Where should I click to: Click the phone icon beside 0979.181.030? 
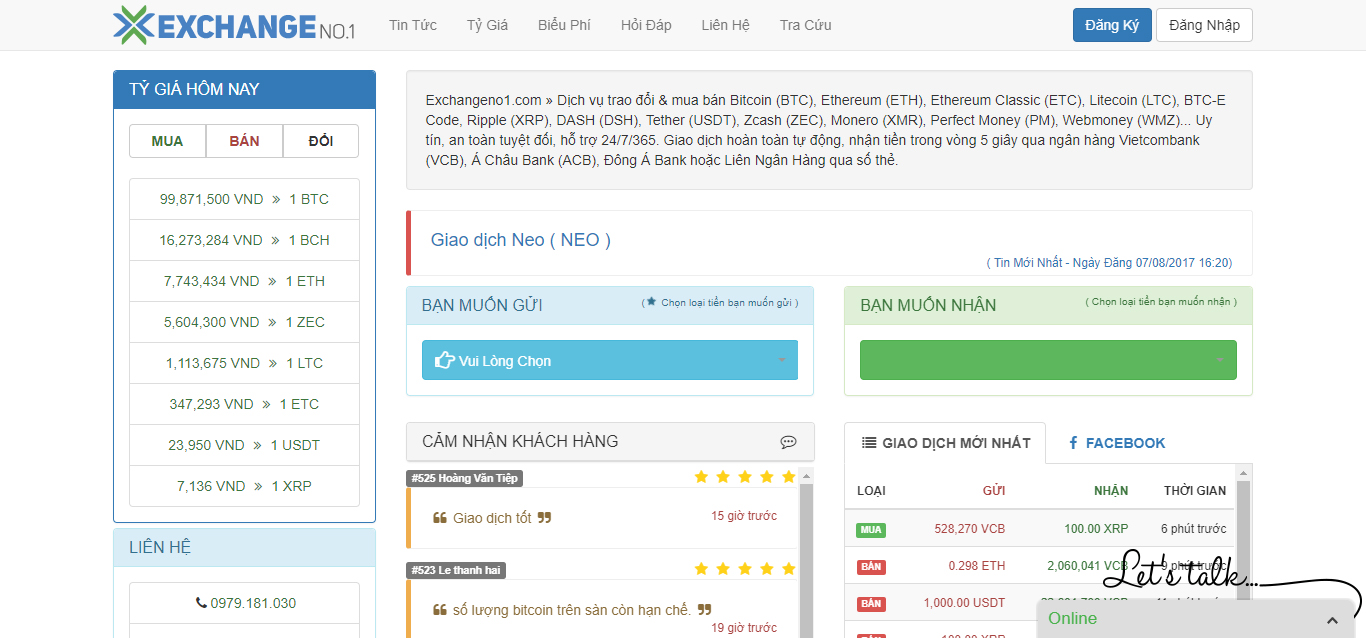coord(201,603)
